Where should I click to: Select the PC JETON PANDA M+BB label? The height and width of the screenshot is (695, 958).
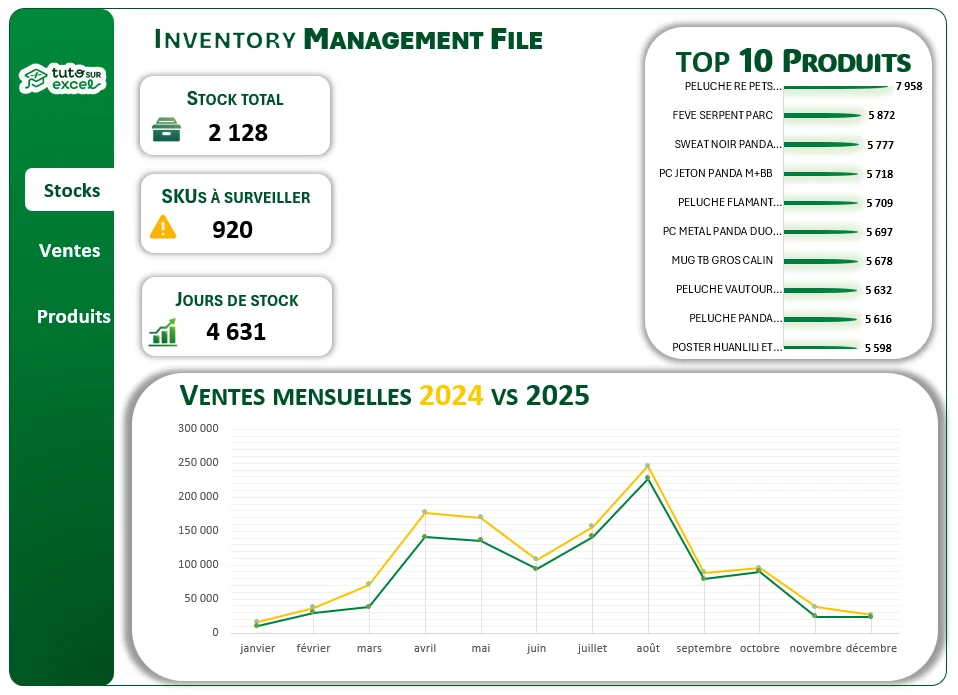[x=715, y=173]
